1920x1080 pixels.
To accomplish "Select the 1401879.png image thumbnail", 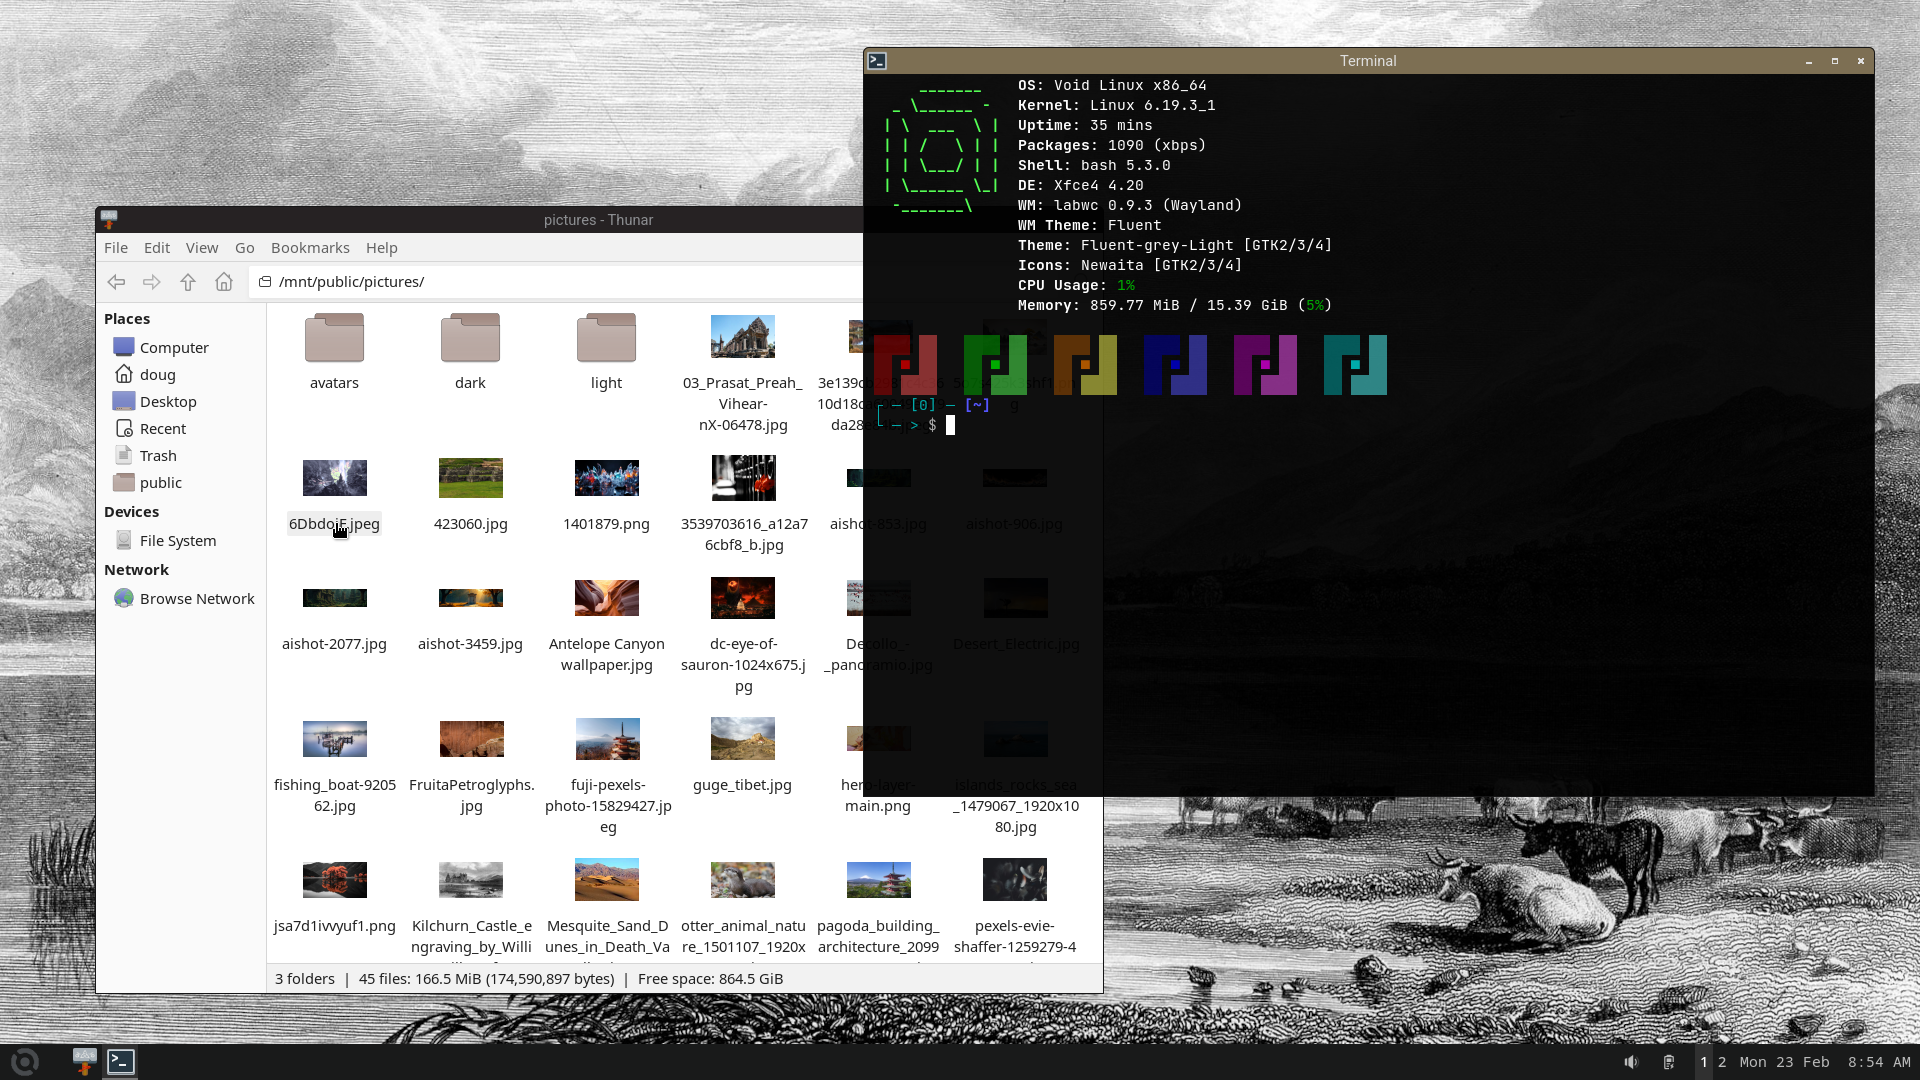I will (606, 479).
